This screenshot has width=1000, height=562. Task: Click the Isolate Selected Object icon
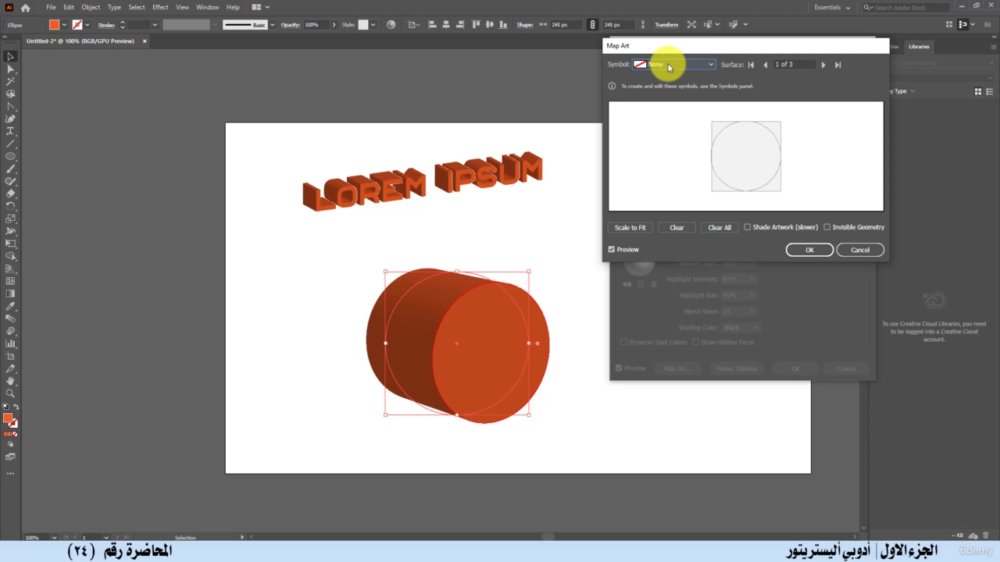tap(691, 25)
